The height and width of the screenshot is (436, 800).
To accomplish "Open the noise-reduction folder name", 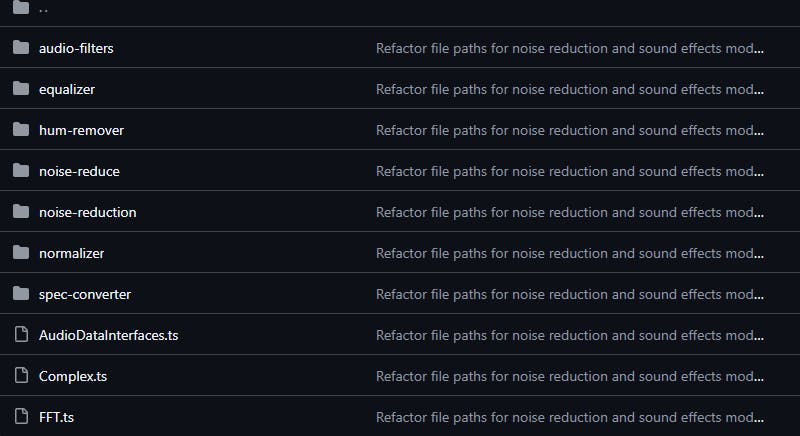I will tap(87, 212).
